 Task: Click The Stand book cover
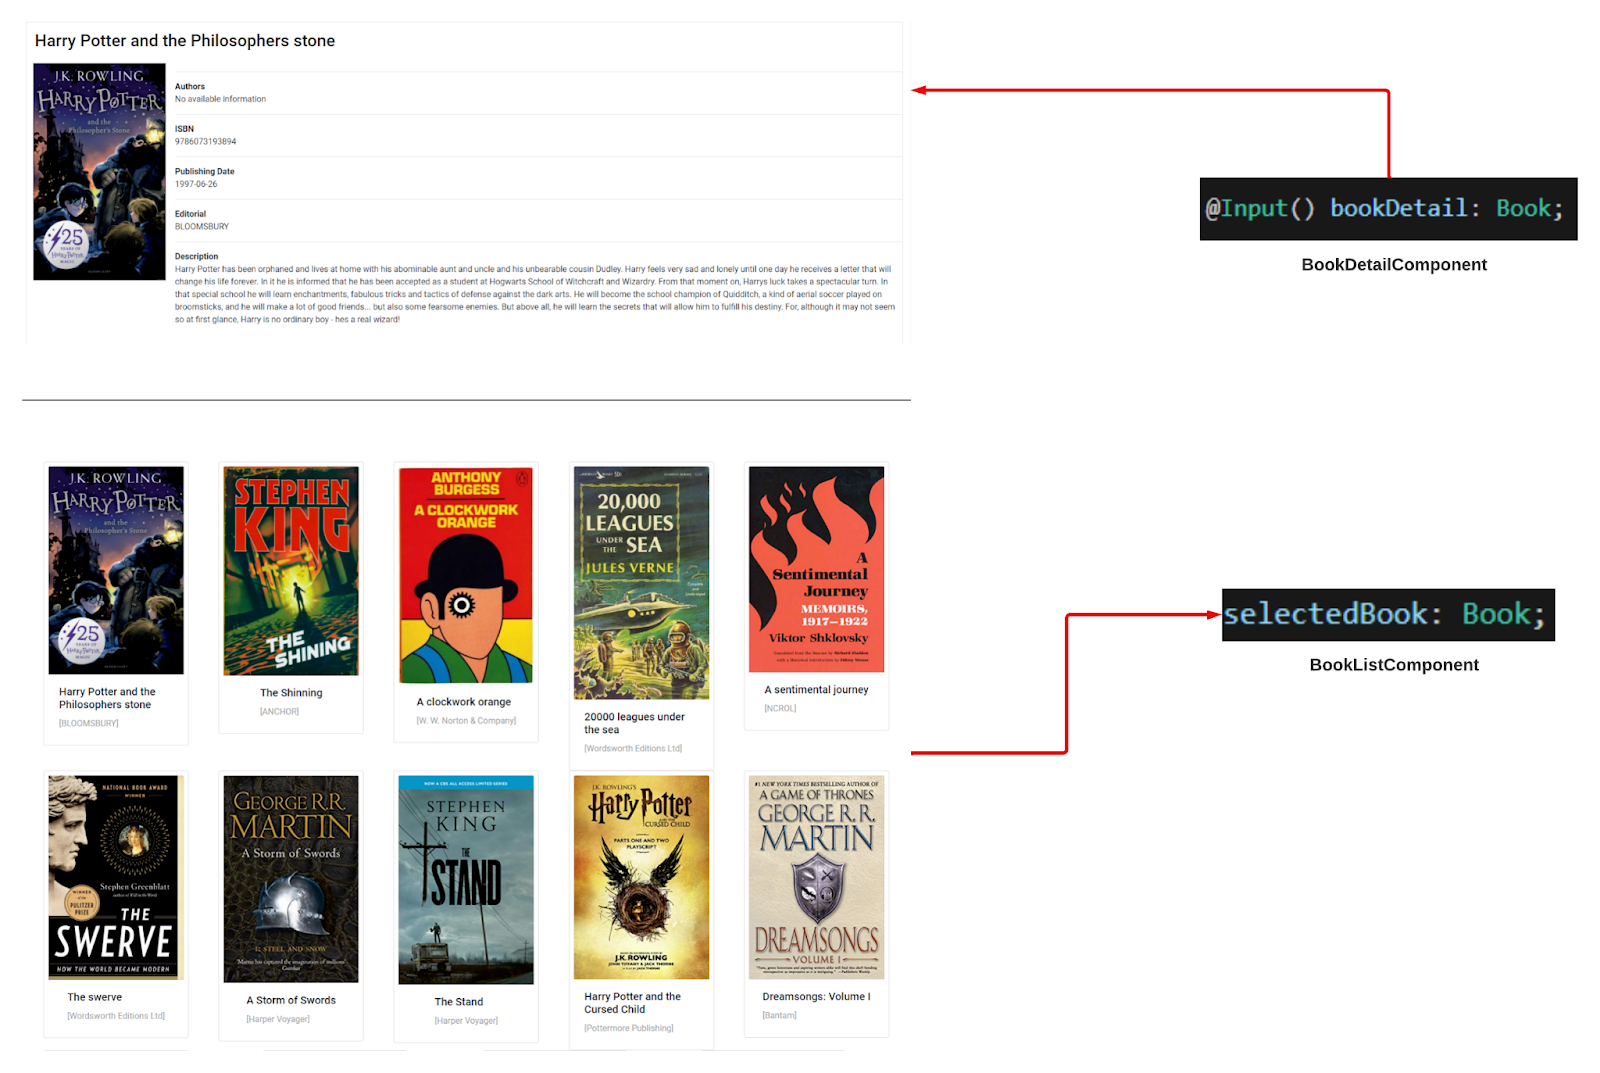(x=466, y=879)
